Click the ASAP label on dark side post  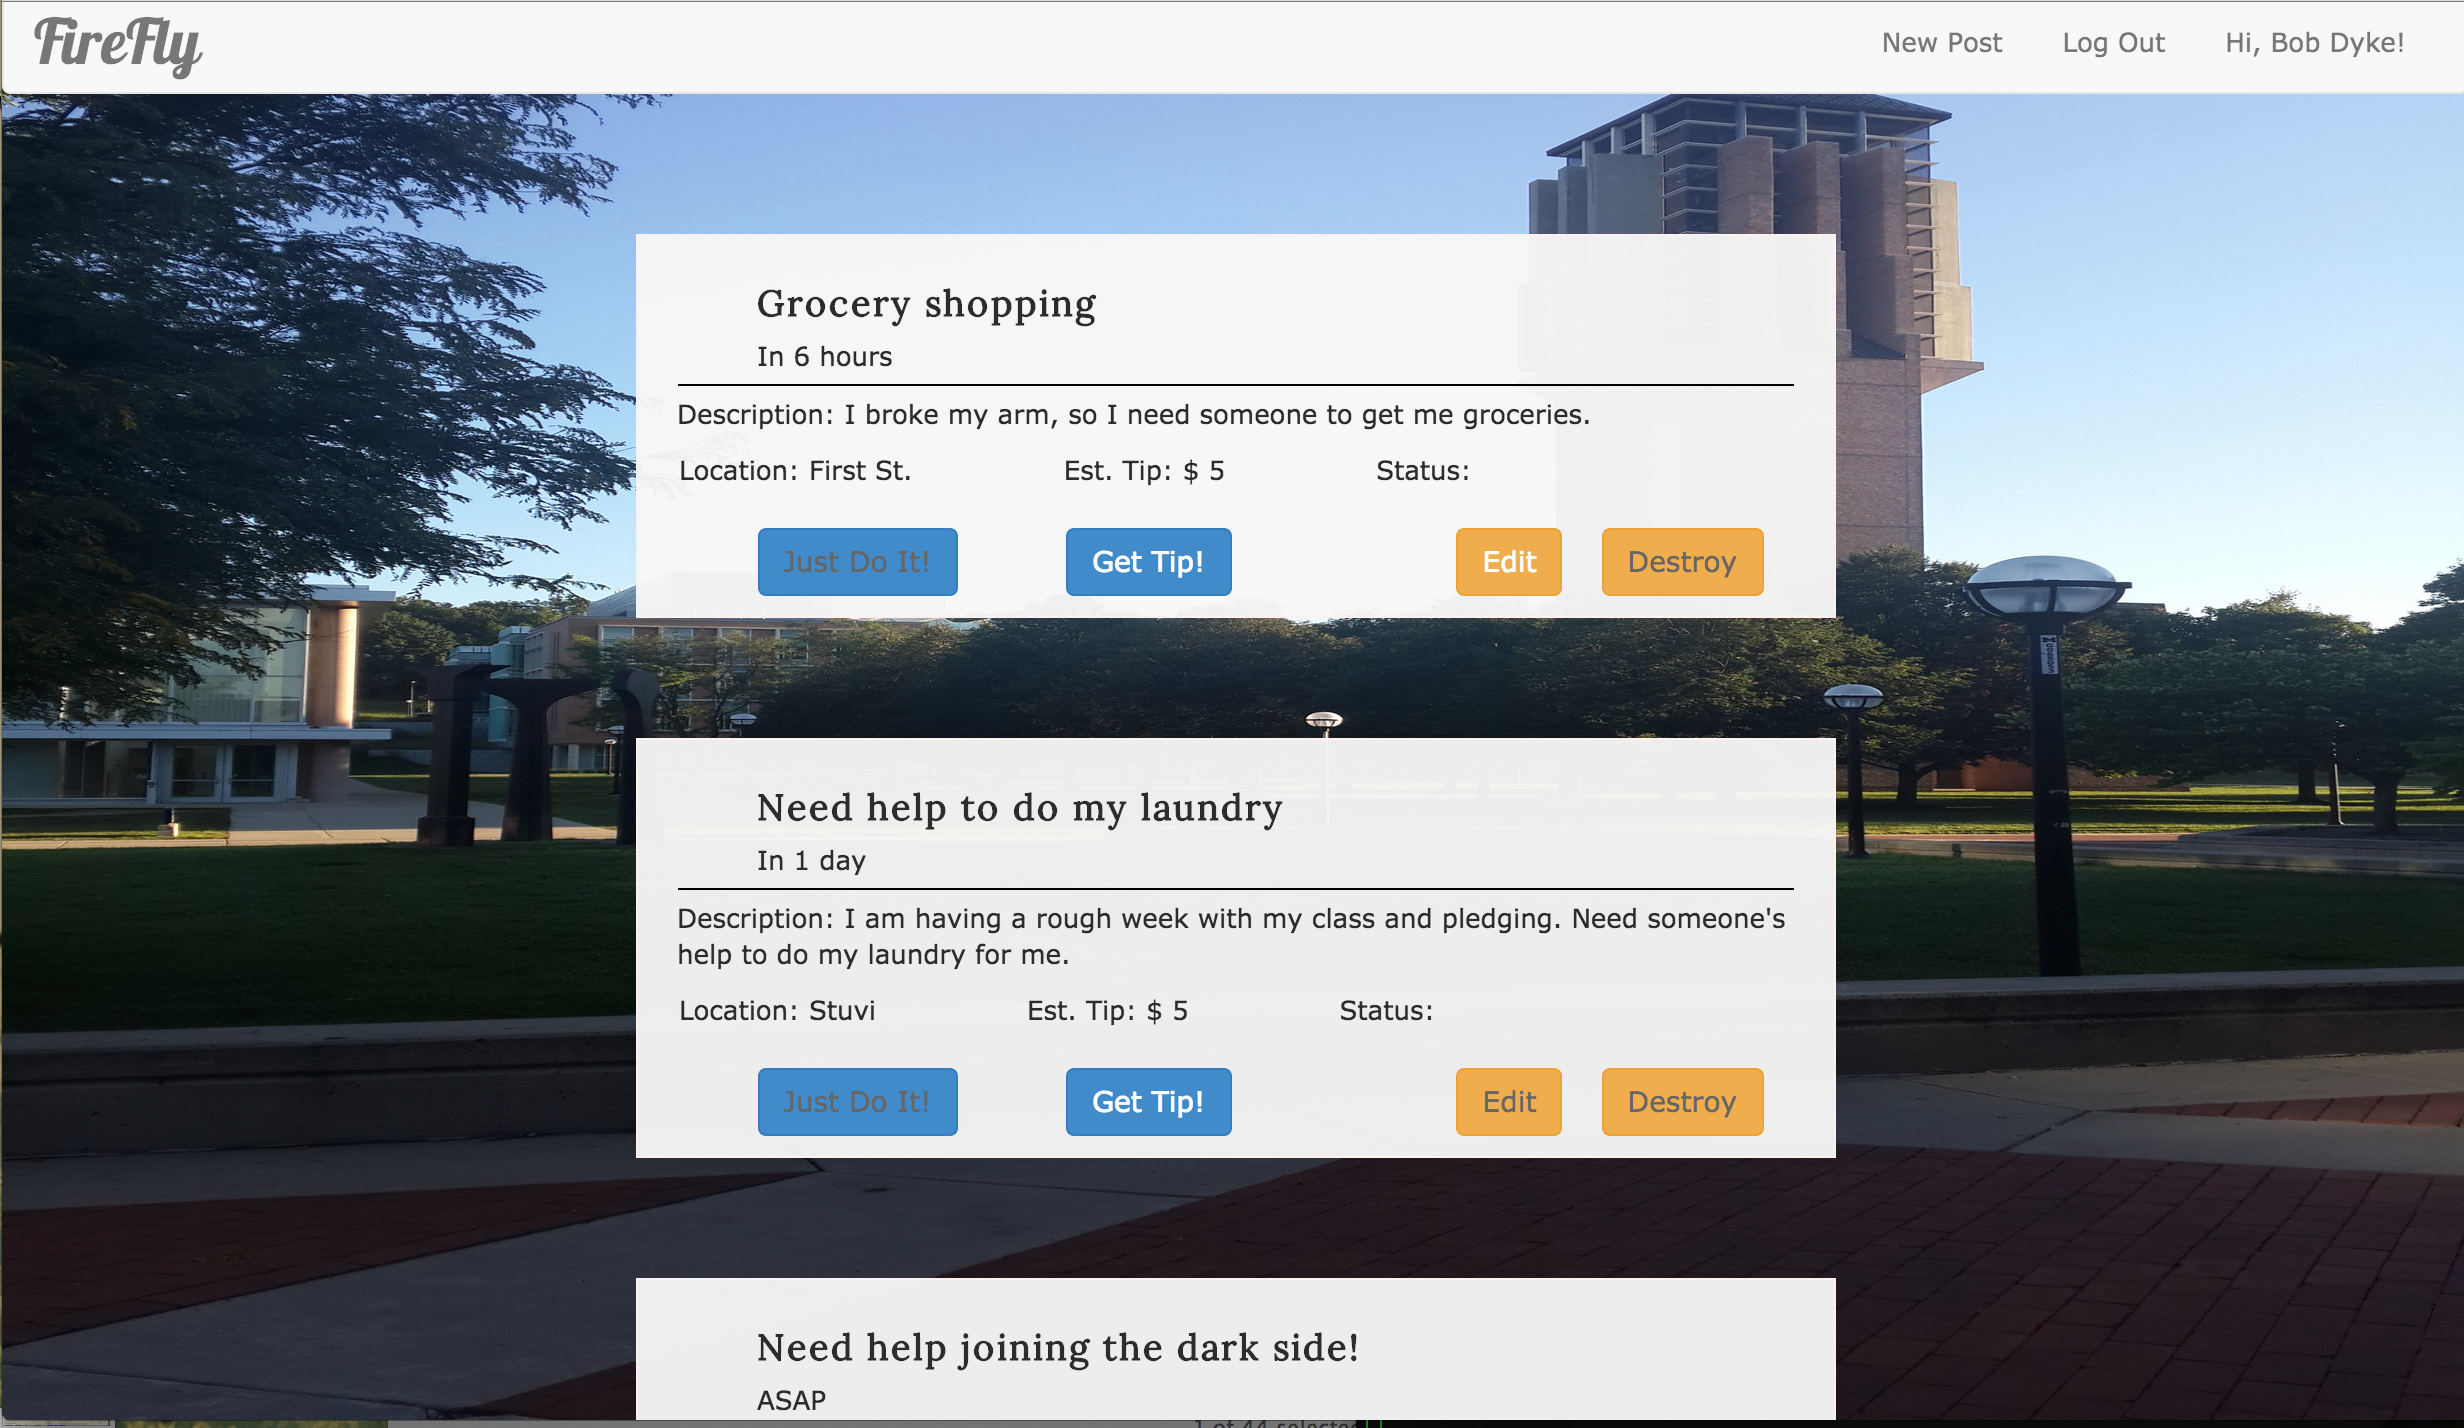791,1400
